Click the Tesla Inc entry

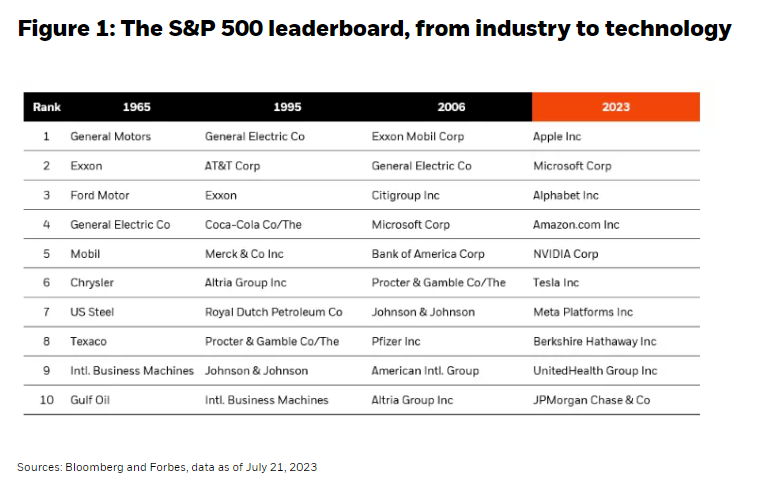coord(556,283)
